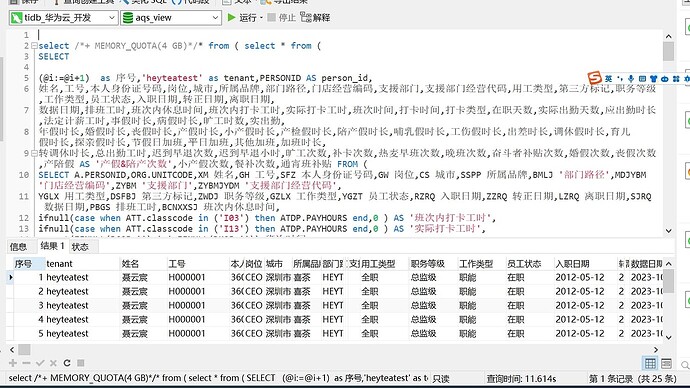Image resolution: width=690 pixels, height=388 pixels.
Task: Click the Sogou input method S logo
Action: 595,78
